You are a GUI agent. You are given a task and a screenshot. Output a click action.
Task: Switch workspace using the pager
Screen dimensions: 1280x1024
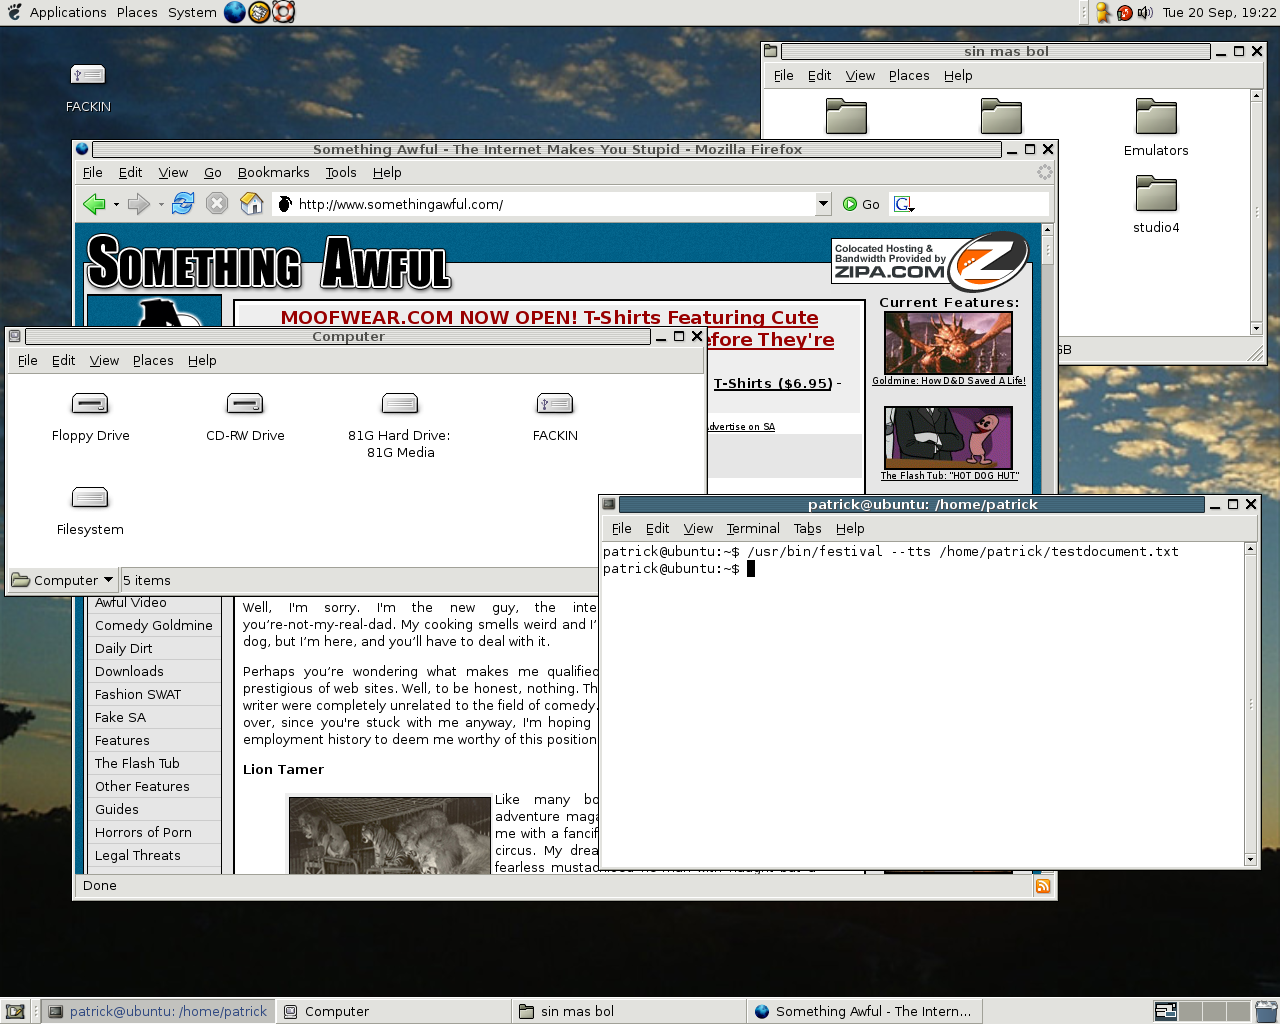click(1201, 1011)
